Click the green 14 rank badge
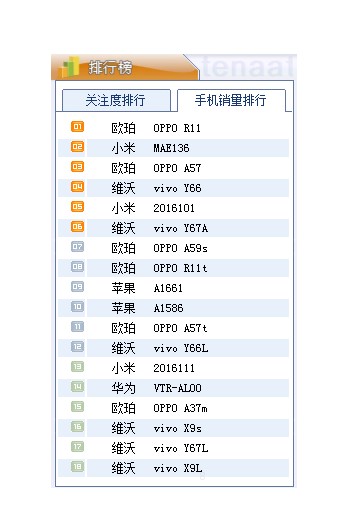The image size is (362, 528). 77,387
